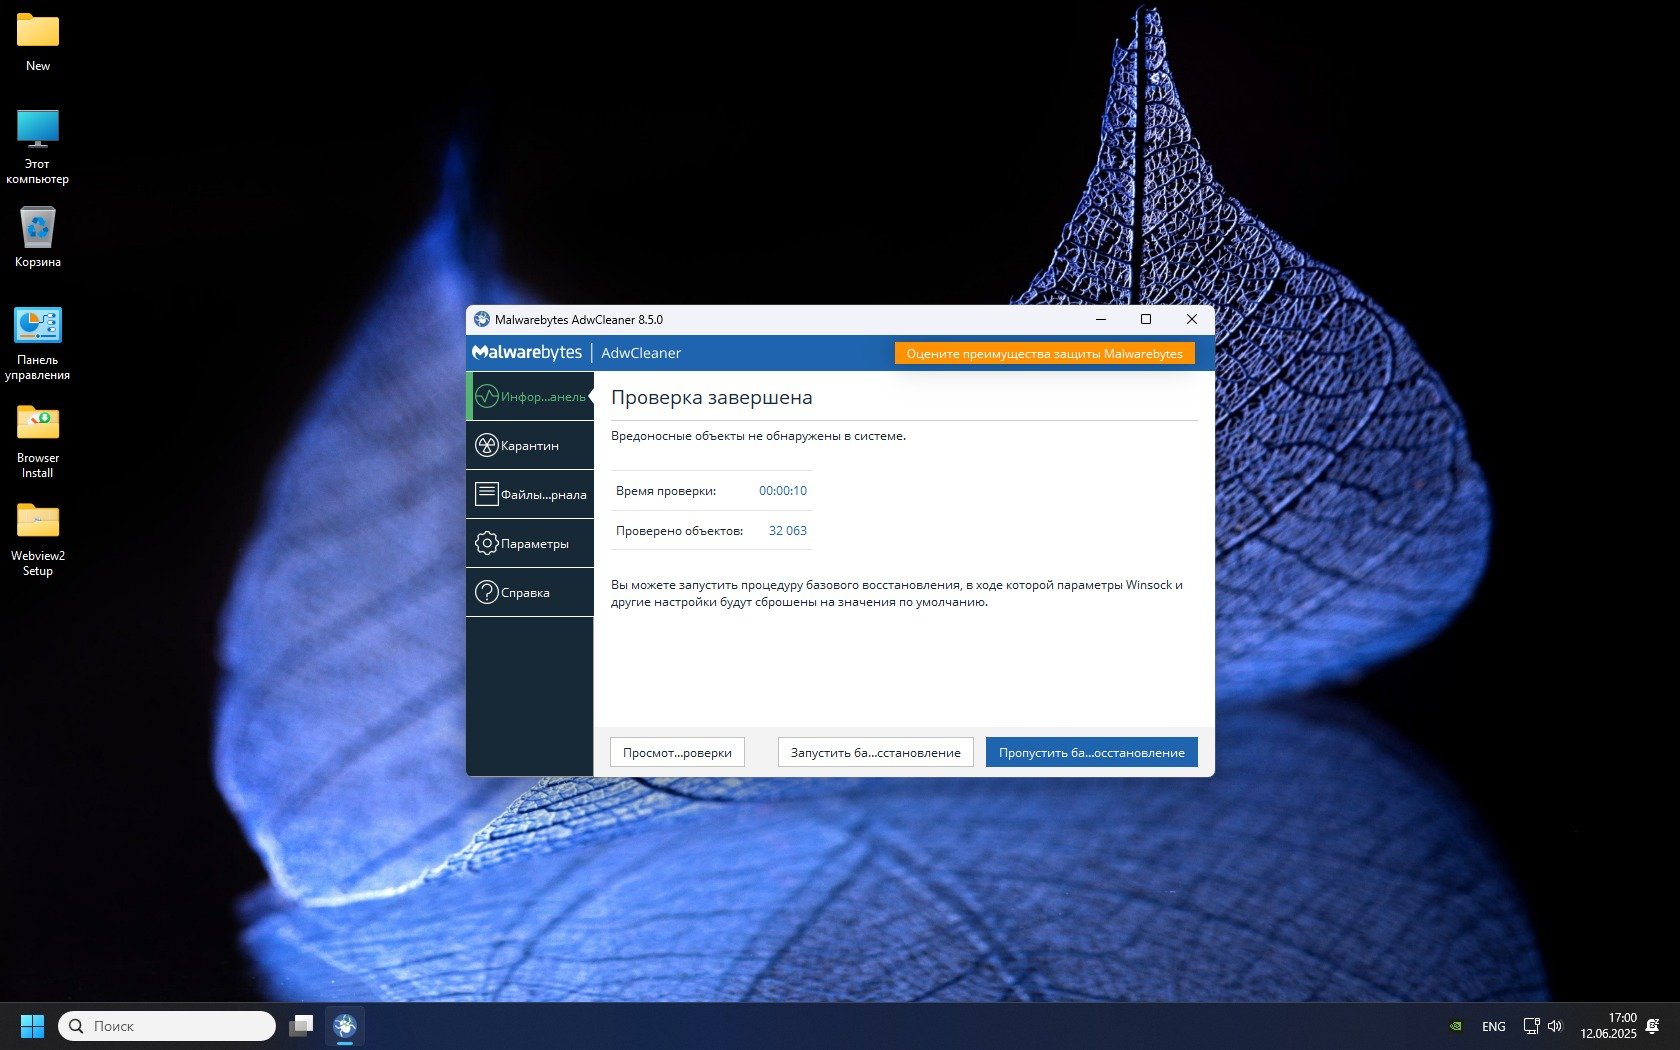Open the volume control in system tray

coord(1555,1026)
